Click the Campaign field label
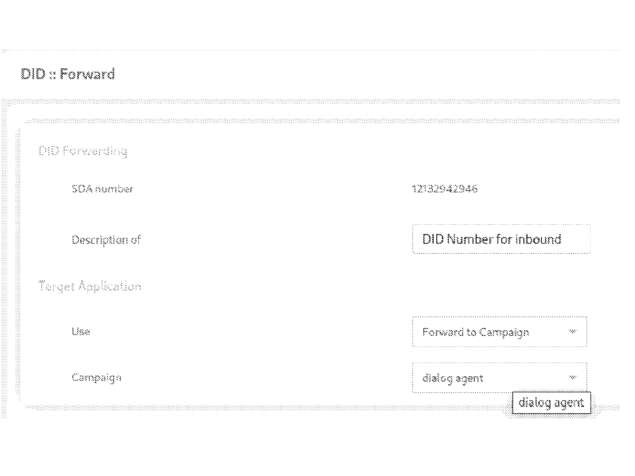The image size is (635, 476). [96, 378]
